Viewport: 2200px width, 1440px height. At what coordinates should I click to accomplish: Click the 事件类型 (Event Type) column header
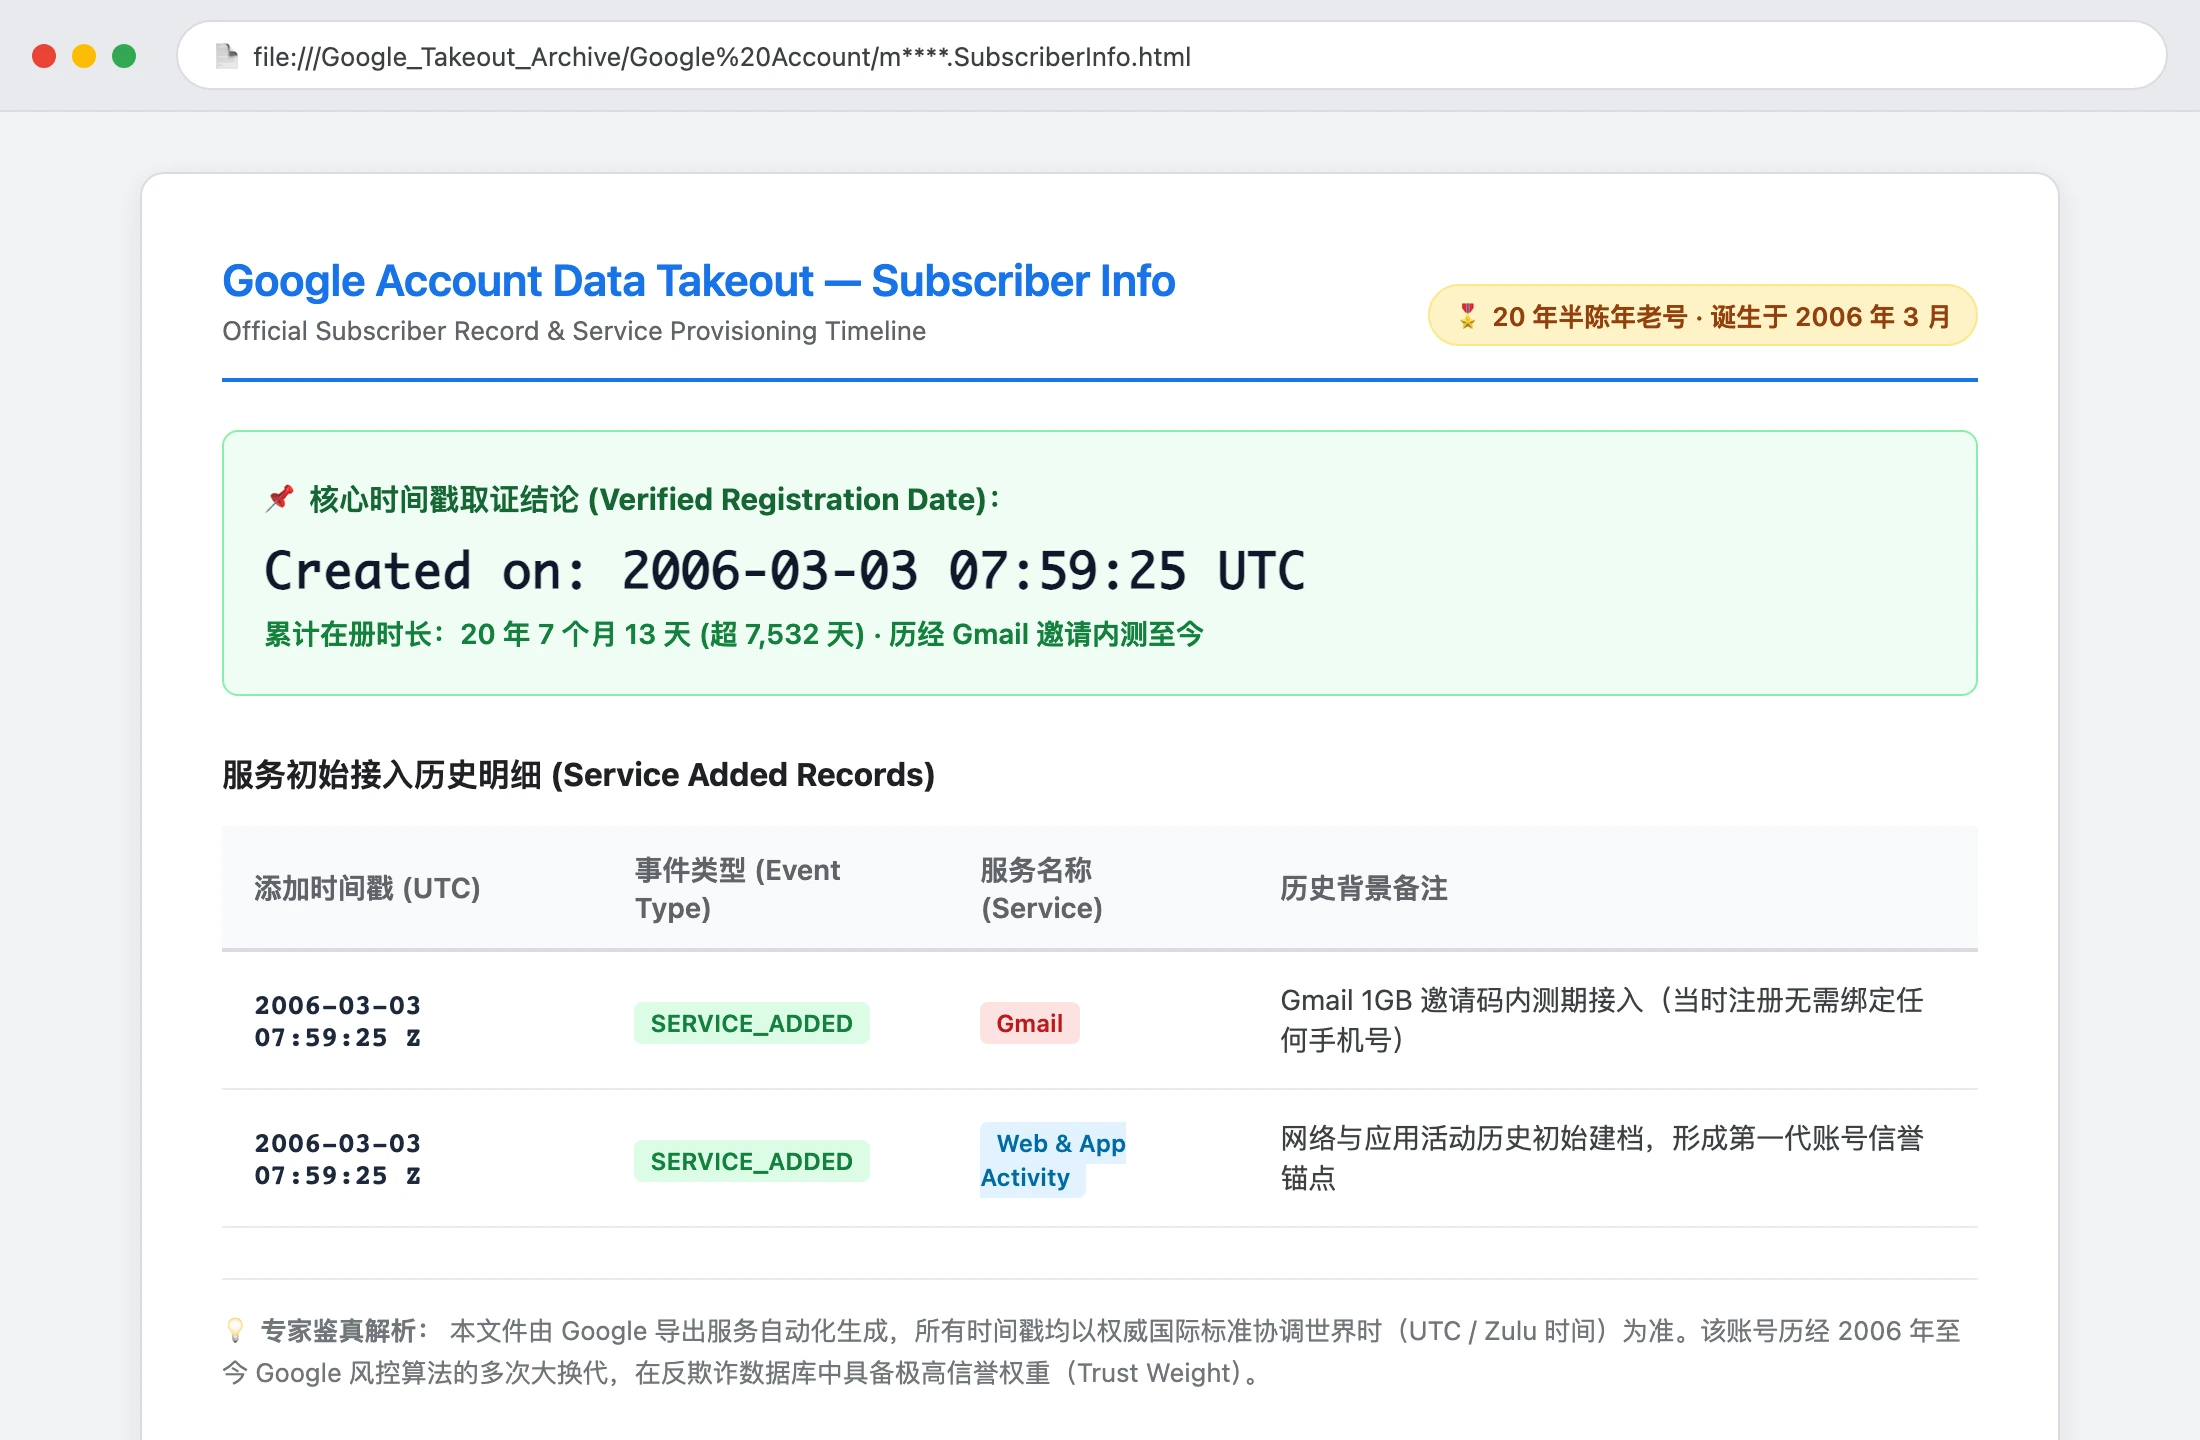coord(737,888)
